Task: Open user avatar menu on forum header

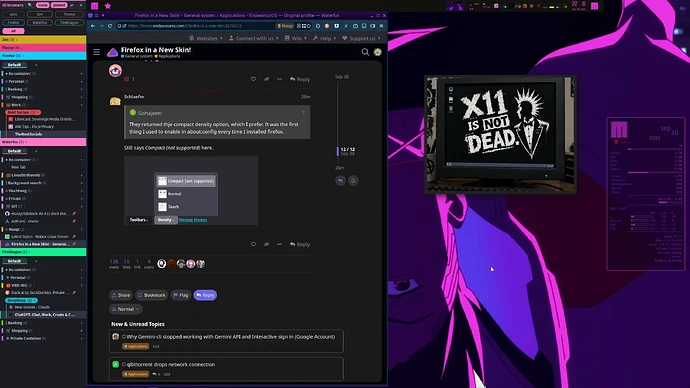Action: coord(378,52)
